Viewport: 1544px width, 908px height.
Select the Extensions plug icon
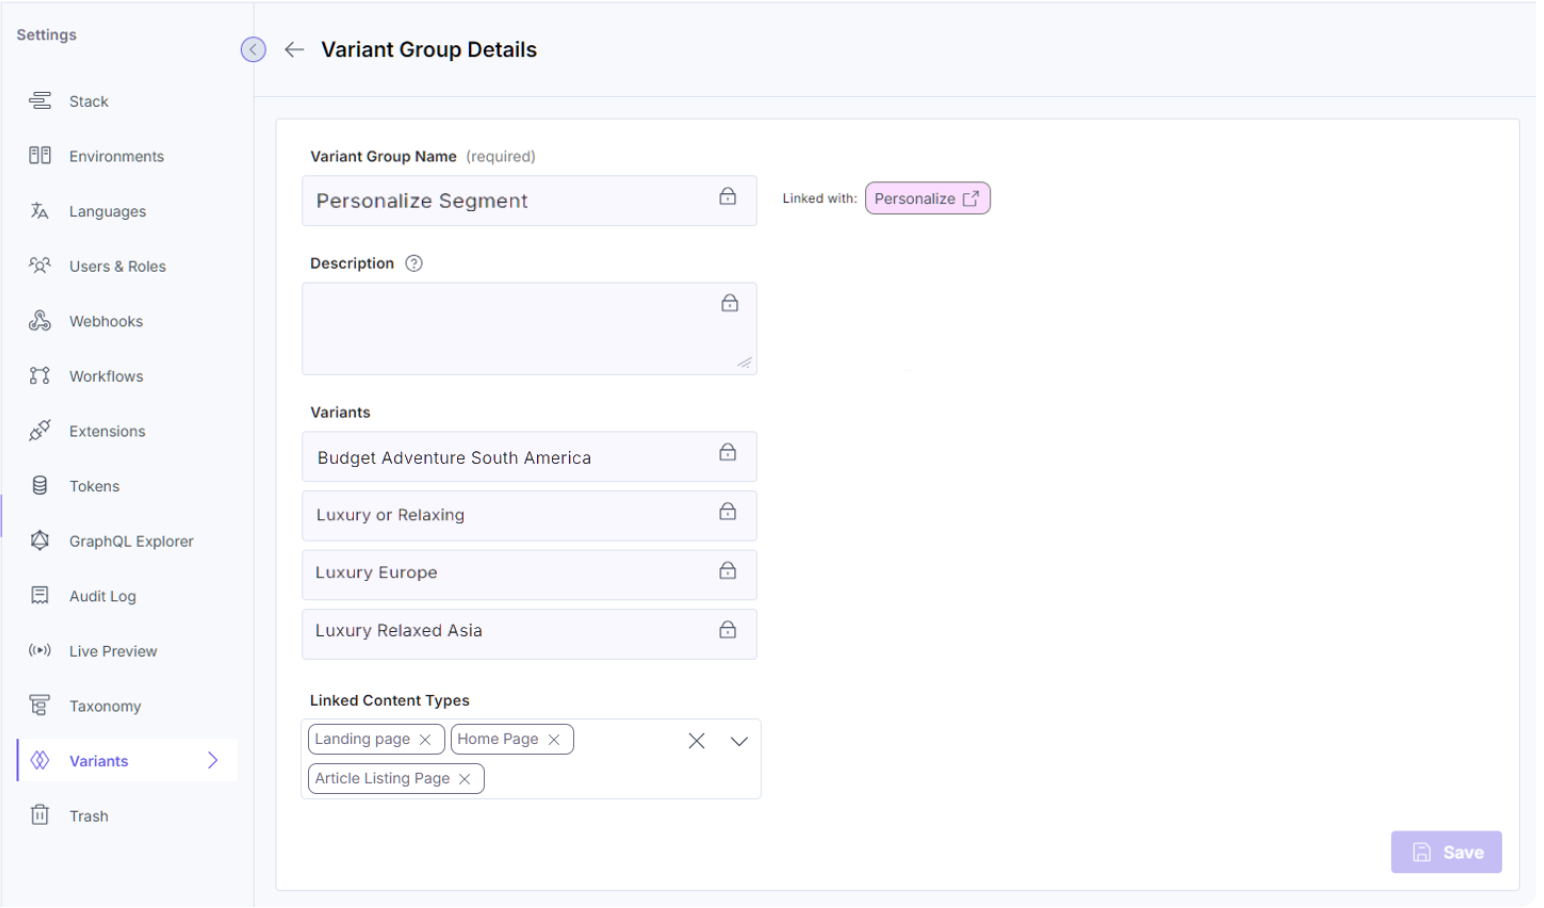pos(40,431)
